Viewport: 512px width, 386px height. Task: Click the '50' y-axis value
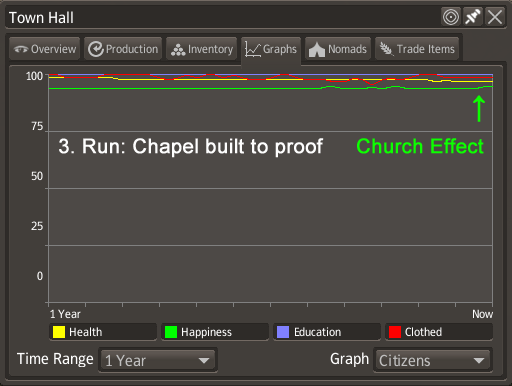(37, 176)
